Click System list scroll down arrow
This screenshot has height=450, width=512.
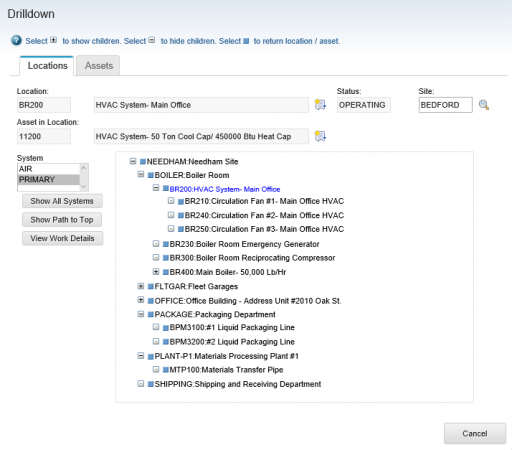click(x=84, y=187)
